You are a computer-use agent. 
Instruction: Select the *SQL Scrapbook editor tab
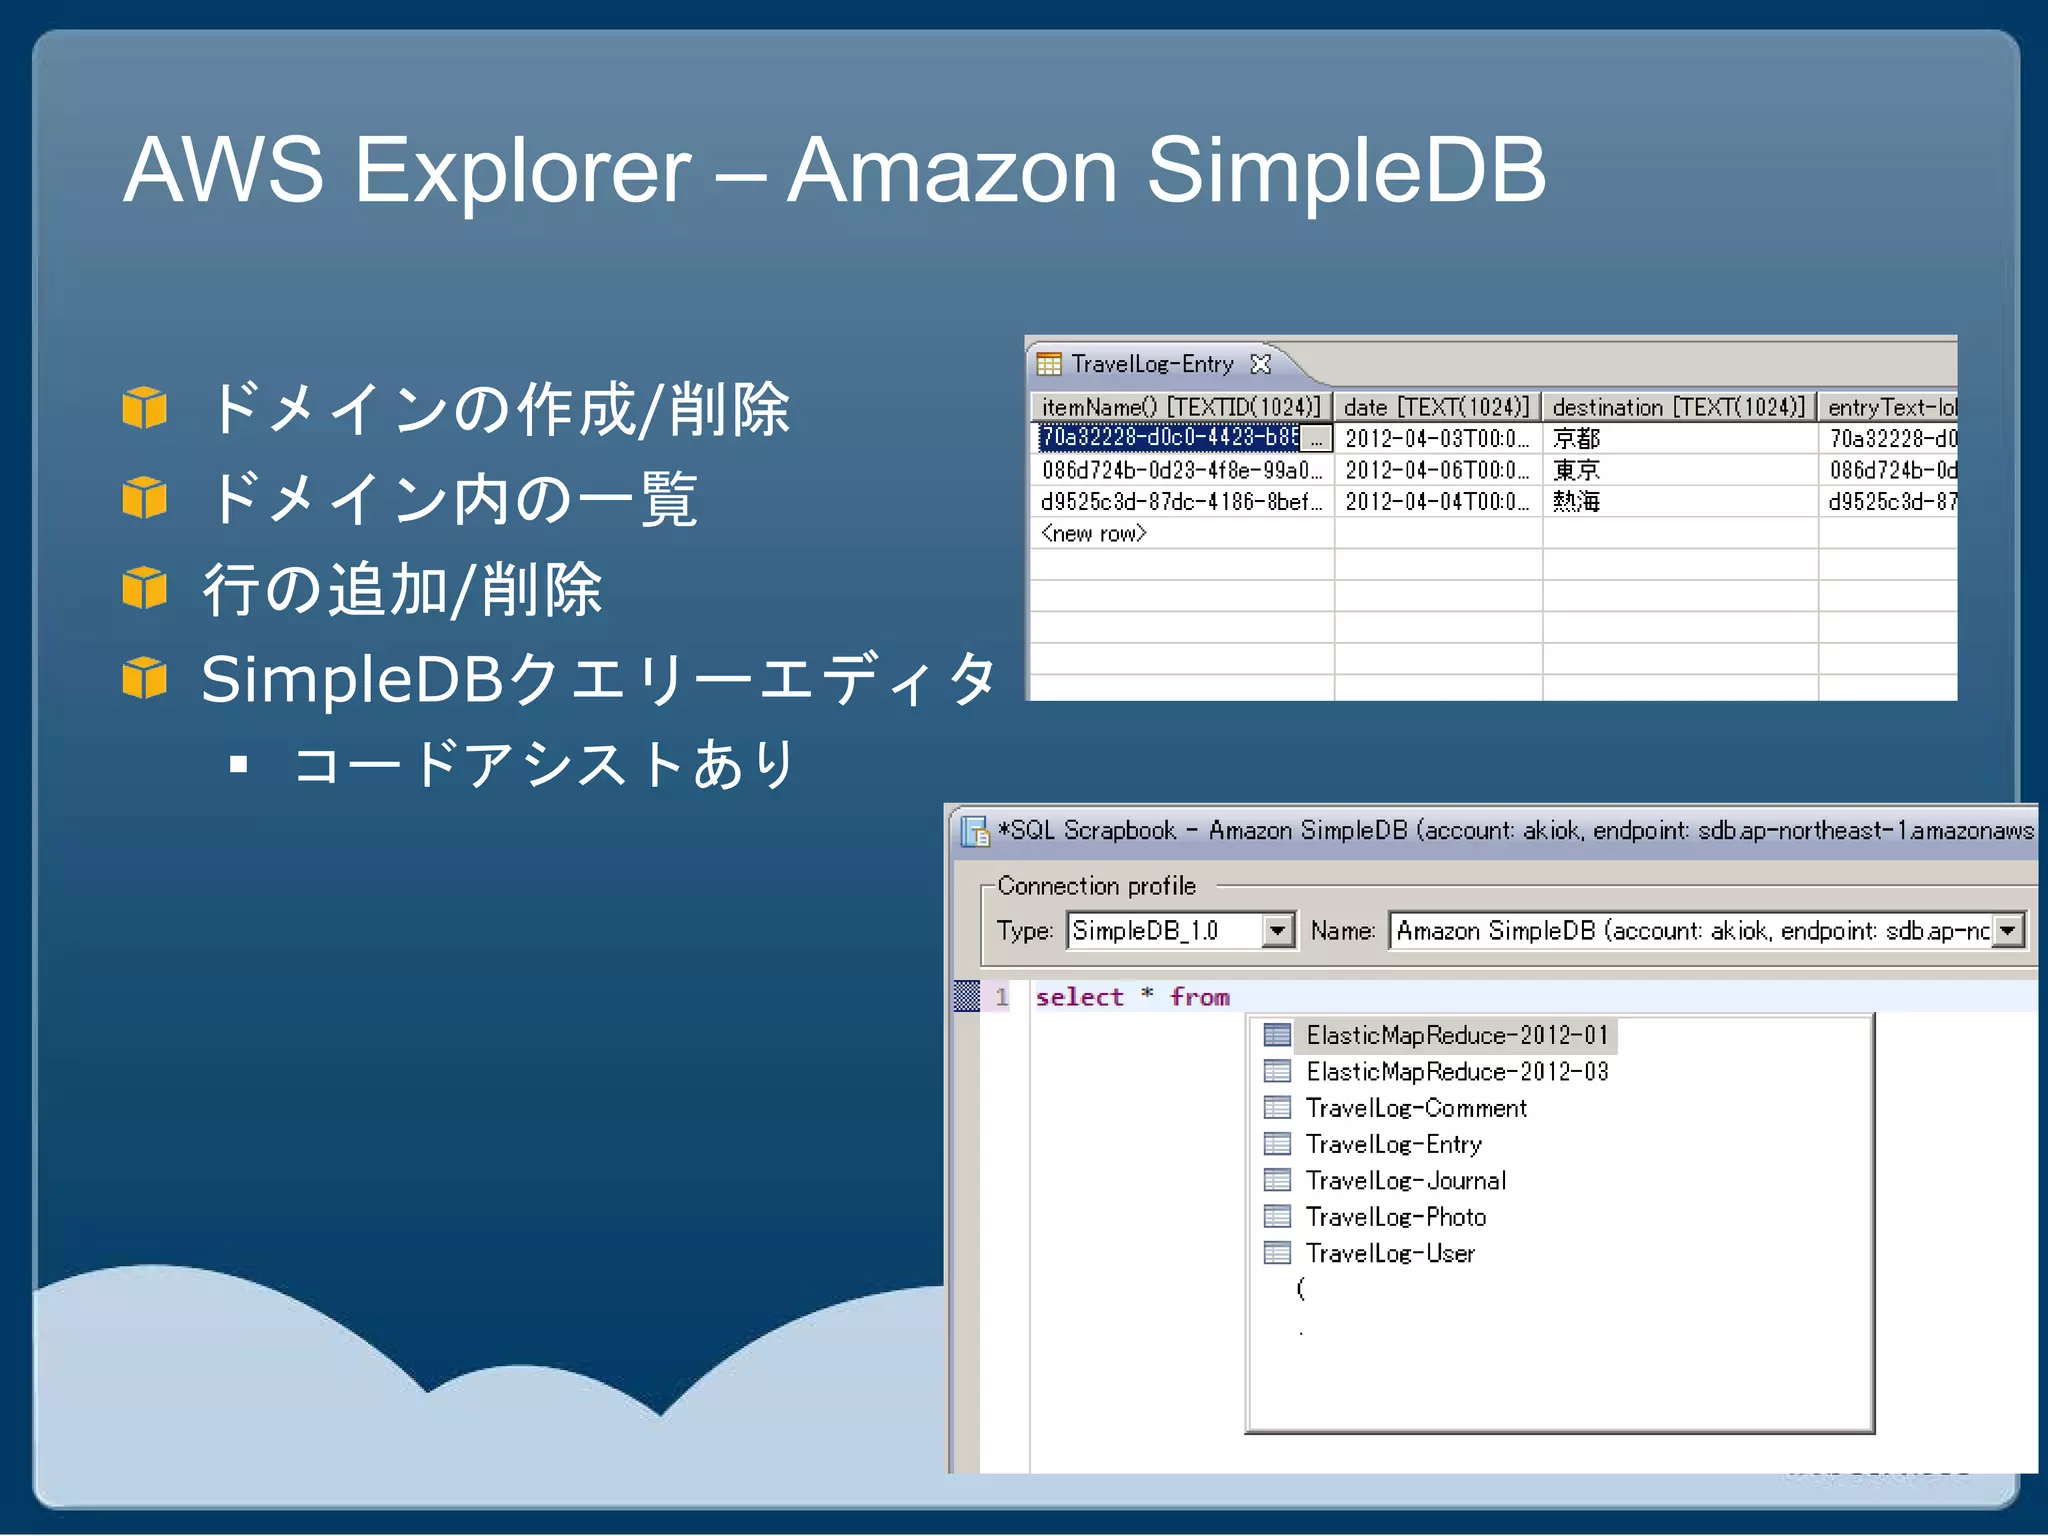(1496, 831)
